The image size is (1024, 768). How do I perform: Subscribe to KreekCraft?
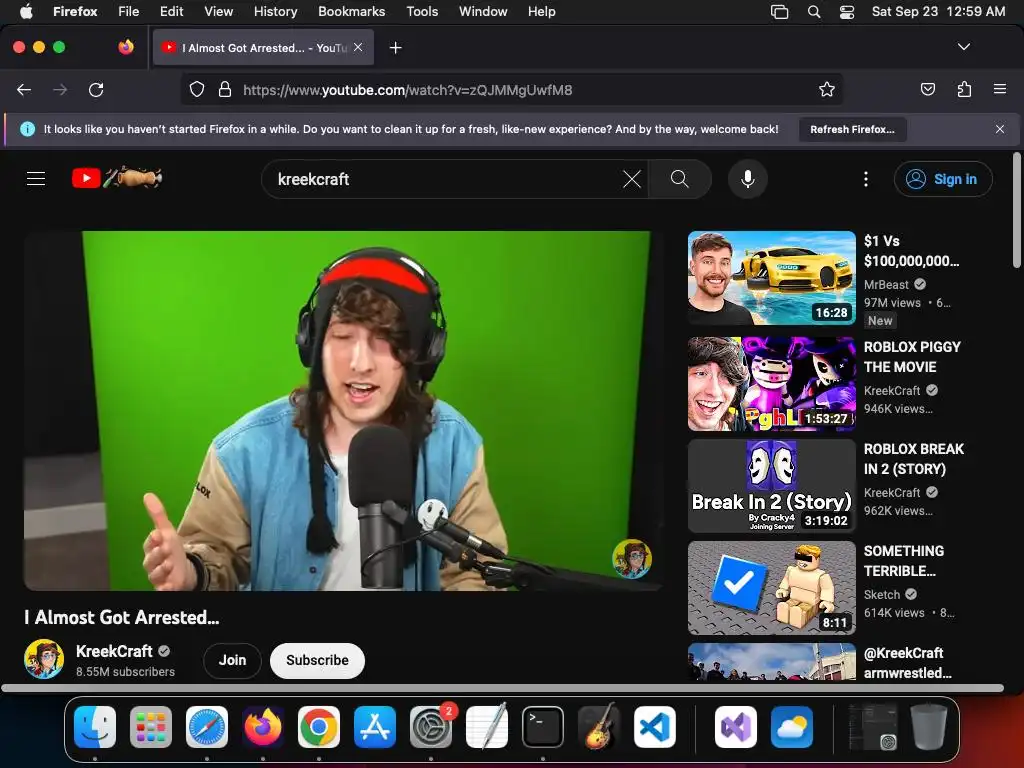click(x=317, y=660)
